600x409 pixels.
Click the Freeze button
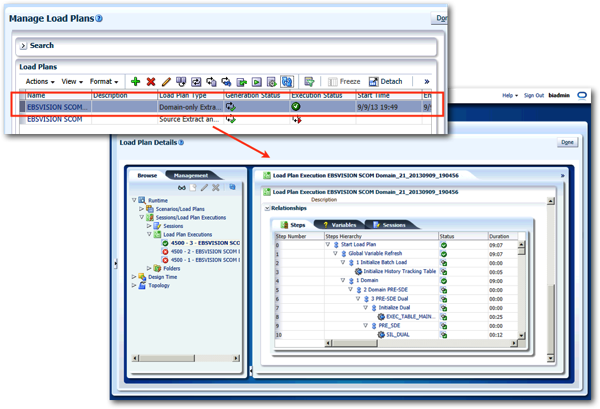pos(344,81)
